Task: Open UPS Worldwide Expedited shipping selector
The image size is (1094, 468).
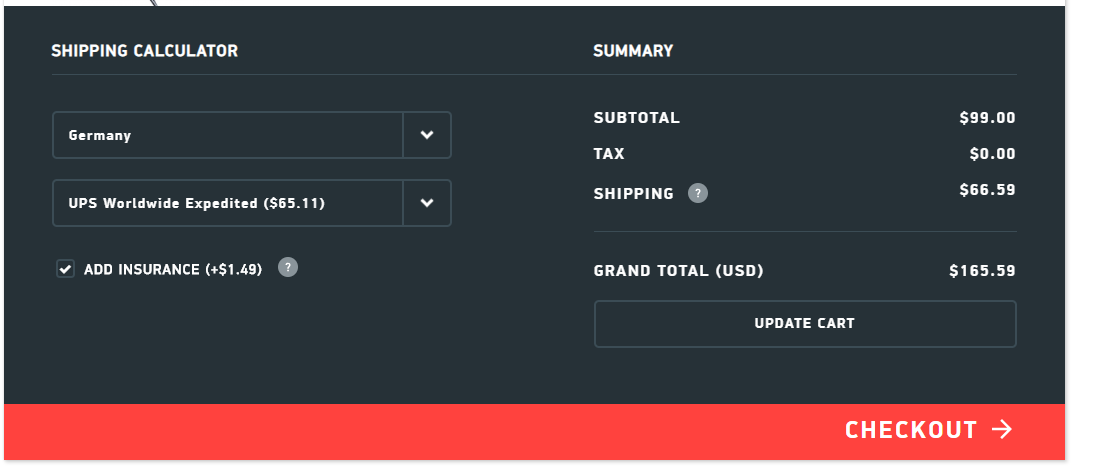Action: [228, 203]
